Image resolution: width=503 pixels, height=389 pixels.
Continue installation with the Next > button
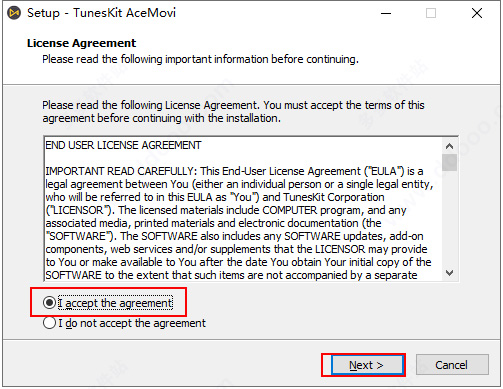[x=366, y=365]
